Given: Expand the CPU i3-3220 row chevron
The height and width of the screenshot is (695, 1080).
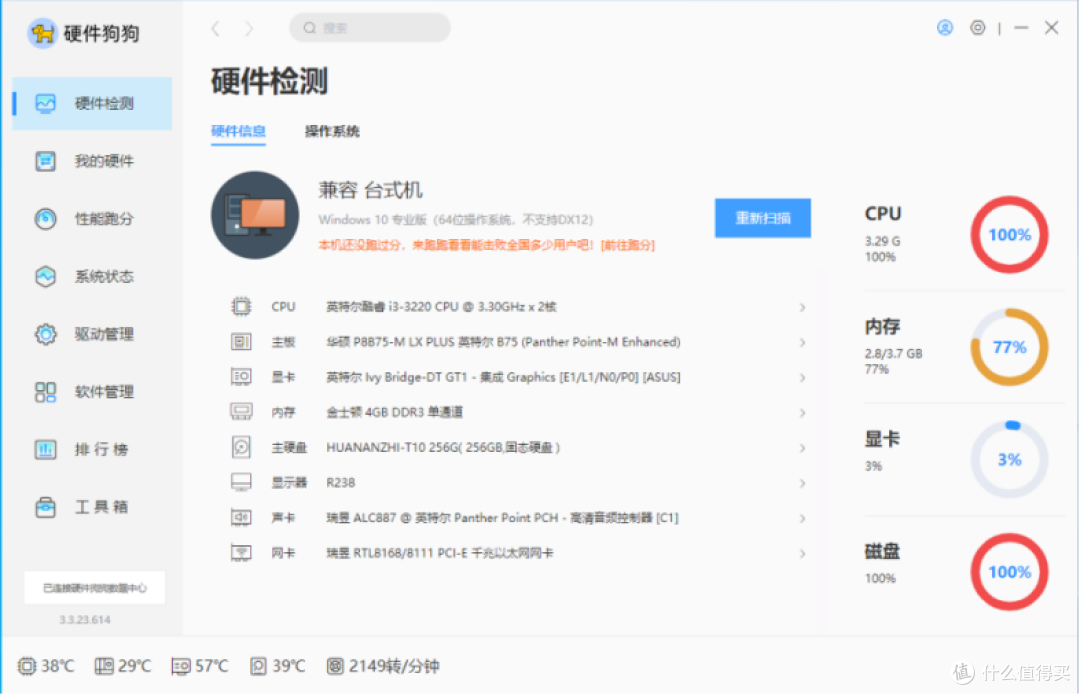Looking at the screenshot, I should coord(802,307).
